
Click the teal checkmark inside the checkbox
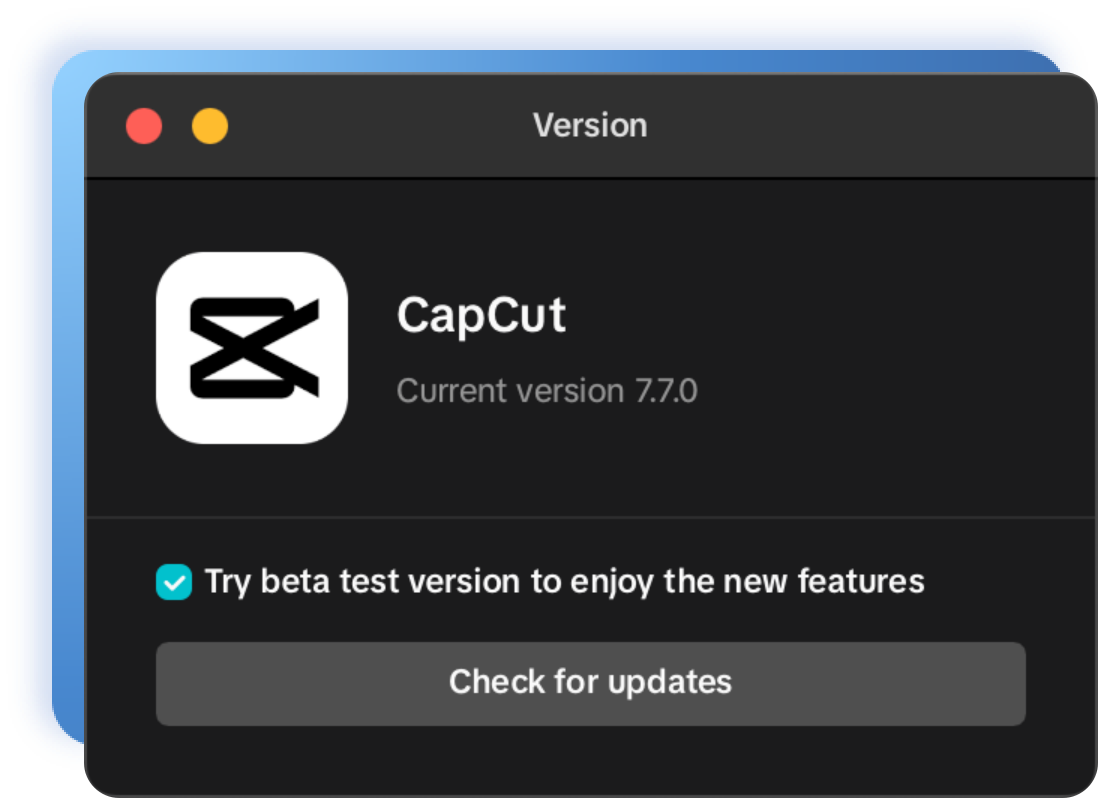click(x=173, y=581)
